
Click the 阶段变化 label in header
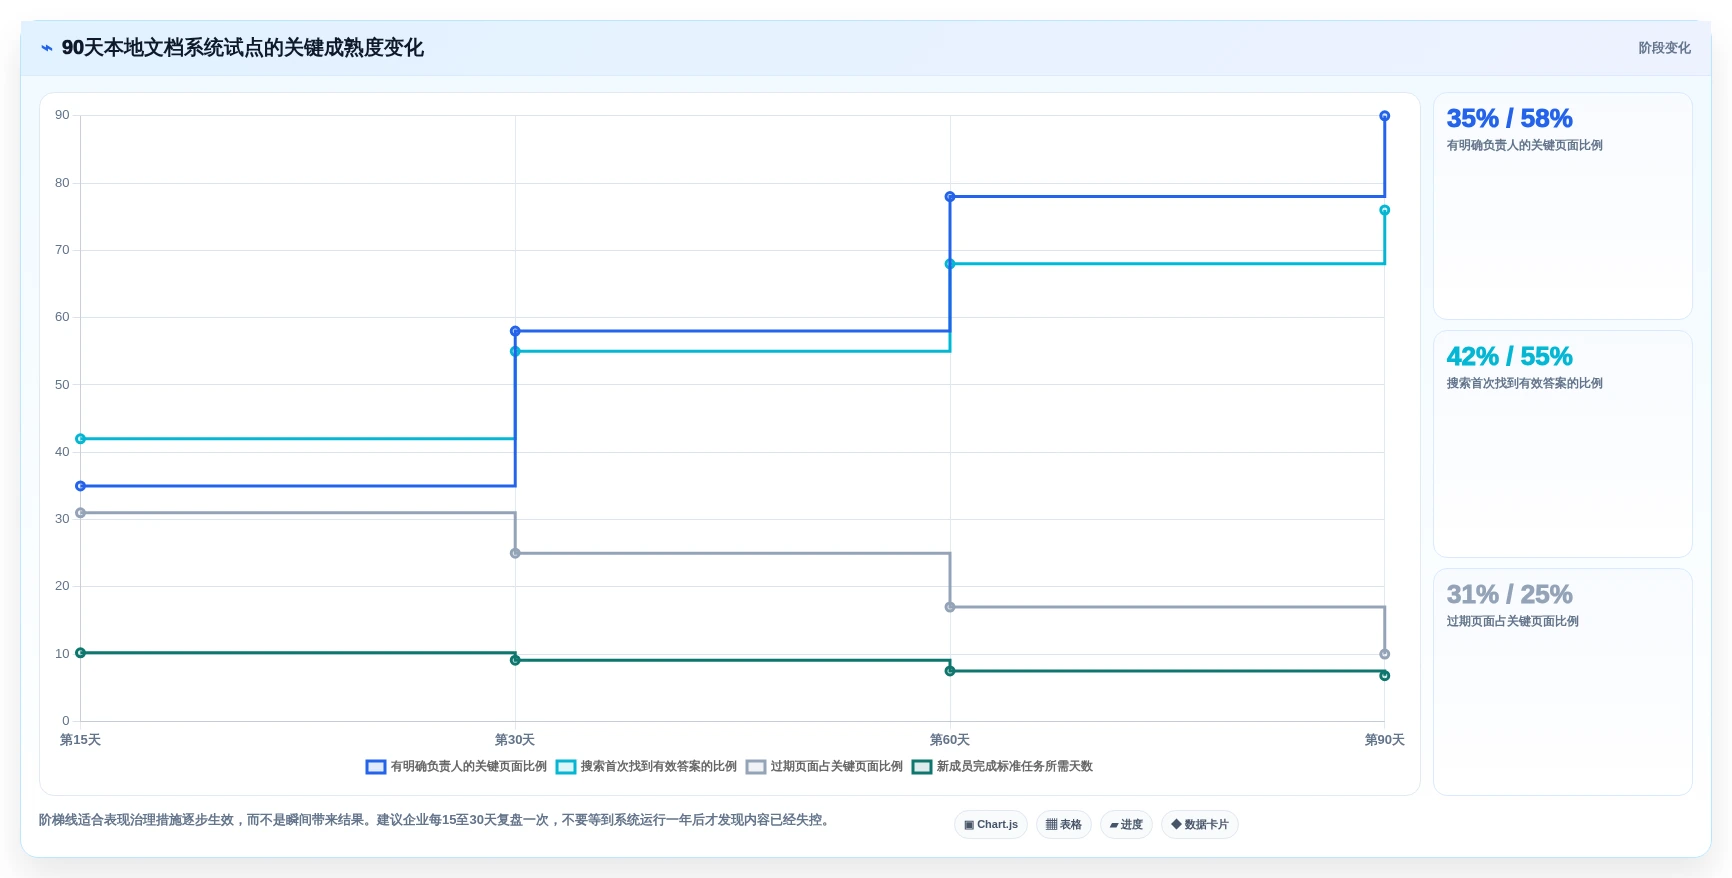coord(1664,48)
